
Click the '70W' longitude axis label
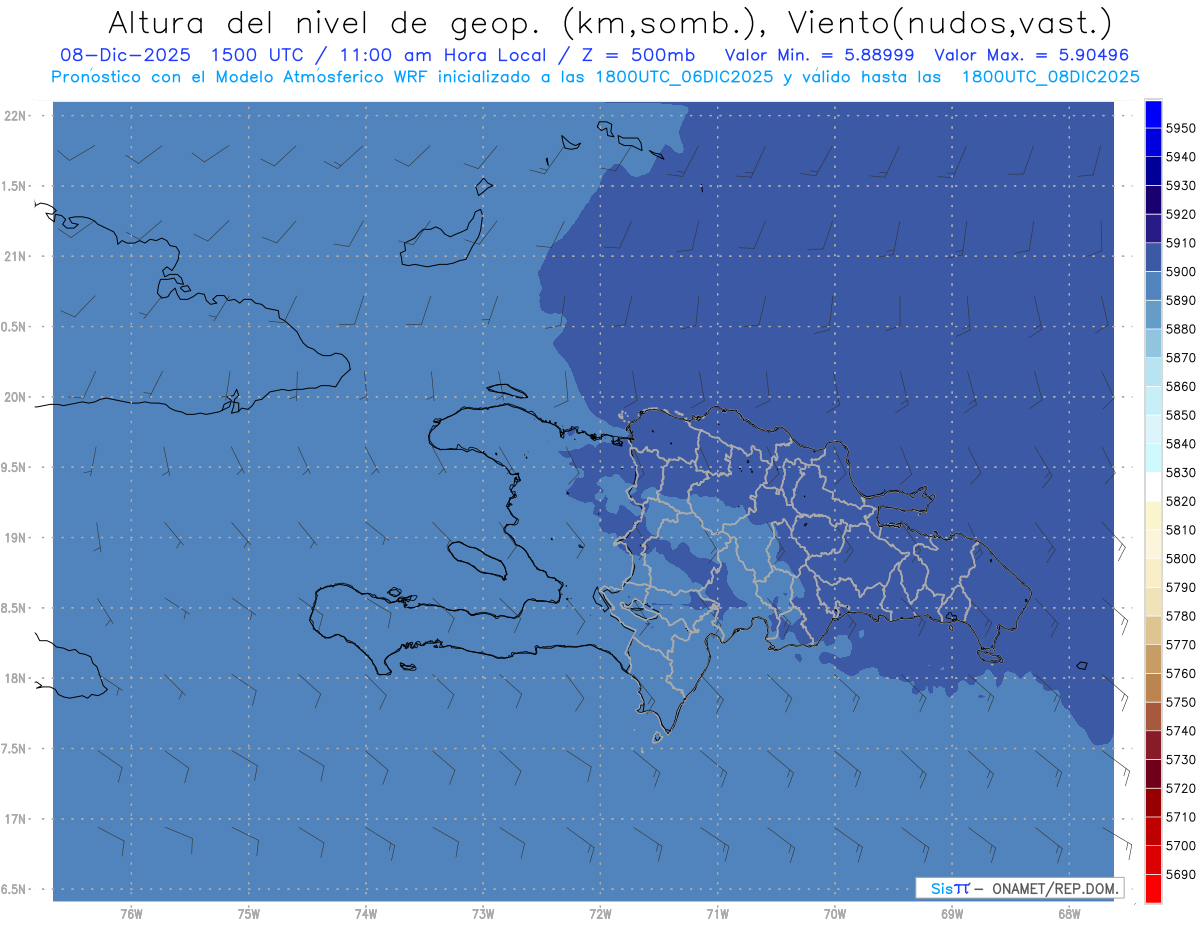[x=835, y=915]
